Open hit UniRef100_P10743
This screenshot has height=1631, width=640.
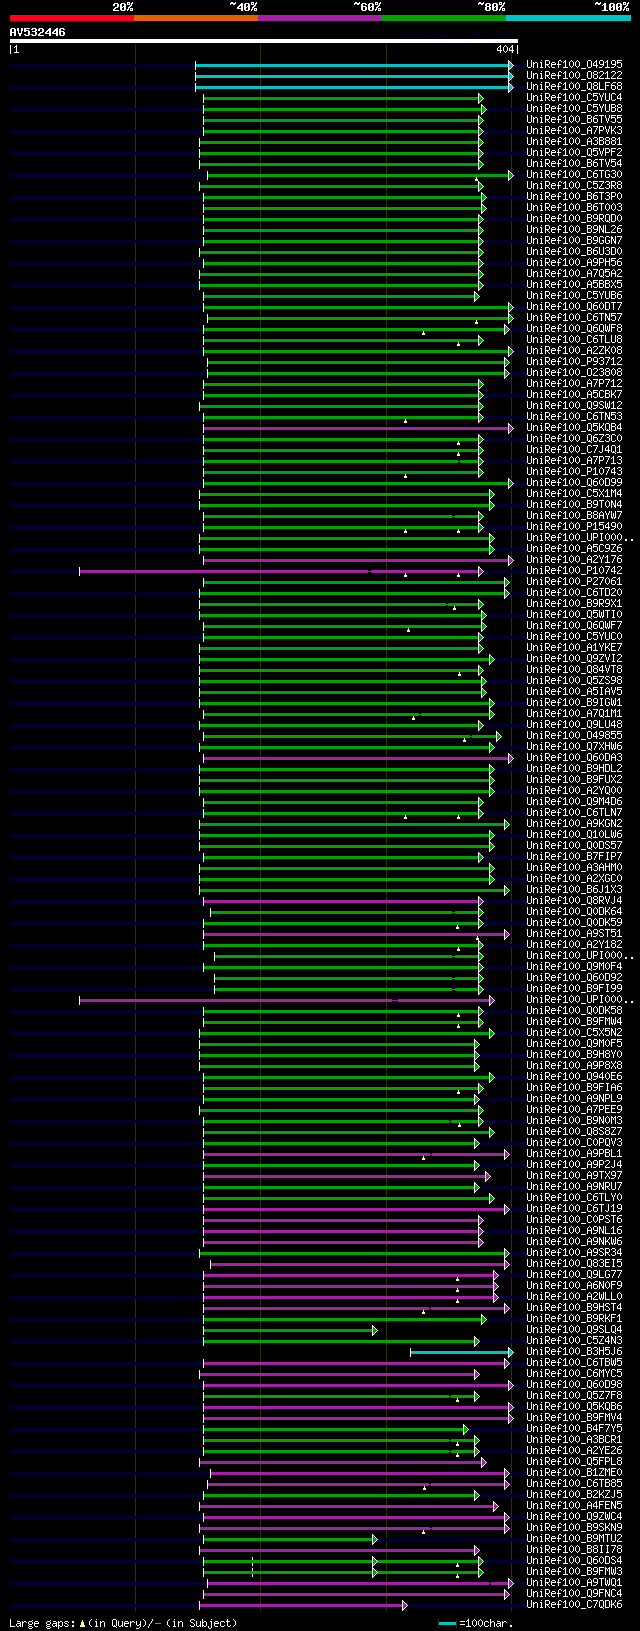[x=574, y=472]
